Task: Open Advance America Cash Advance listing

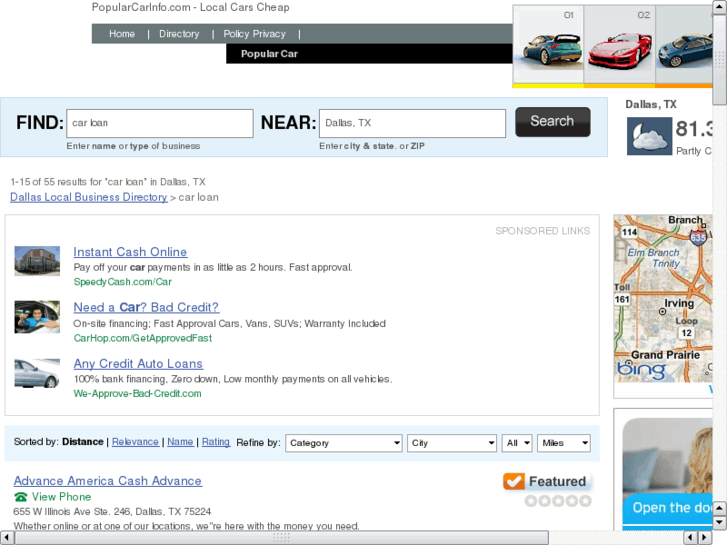Action: coord(108,481)
